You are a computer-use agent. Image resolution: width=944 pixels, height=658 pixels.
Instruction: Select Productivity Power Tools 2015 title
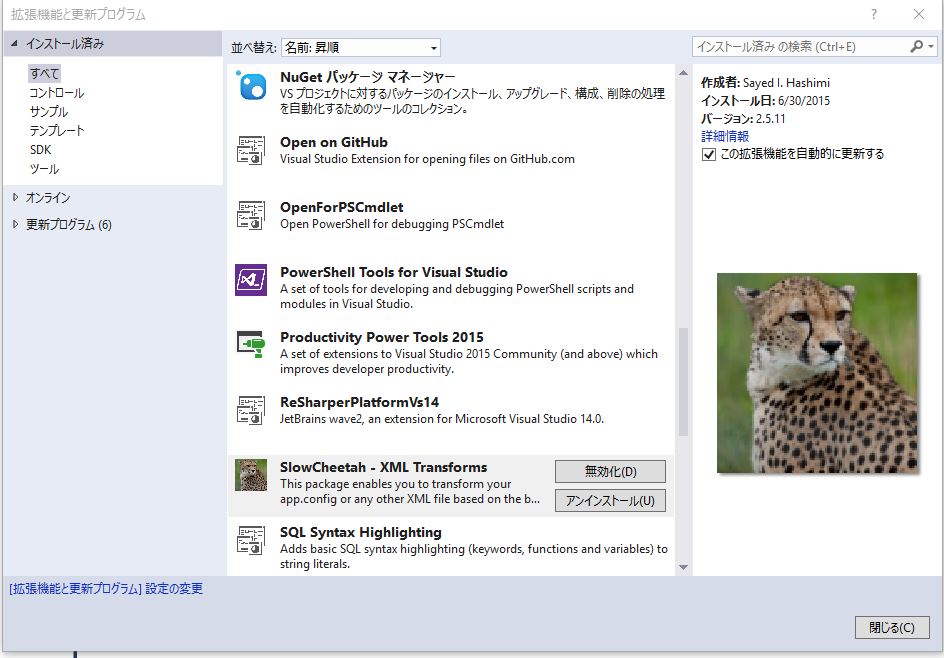tap(382, 337)
